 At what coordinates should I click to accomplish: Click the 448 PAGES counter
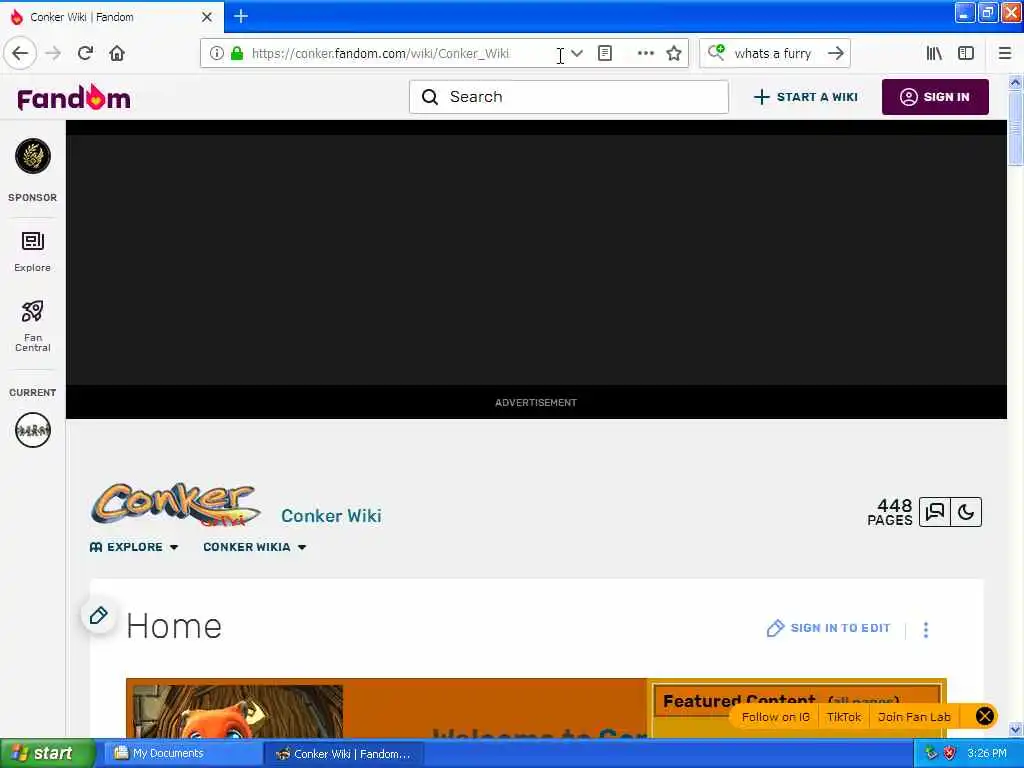point(890,512)
